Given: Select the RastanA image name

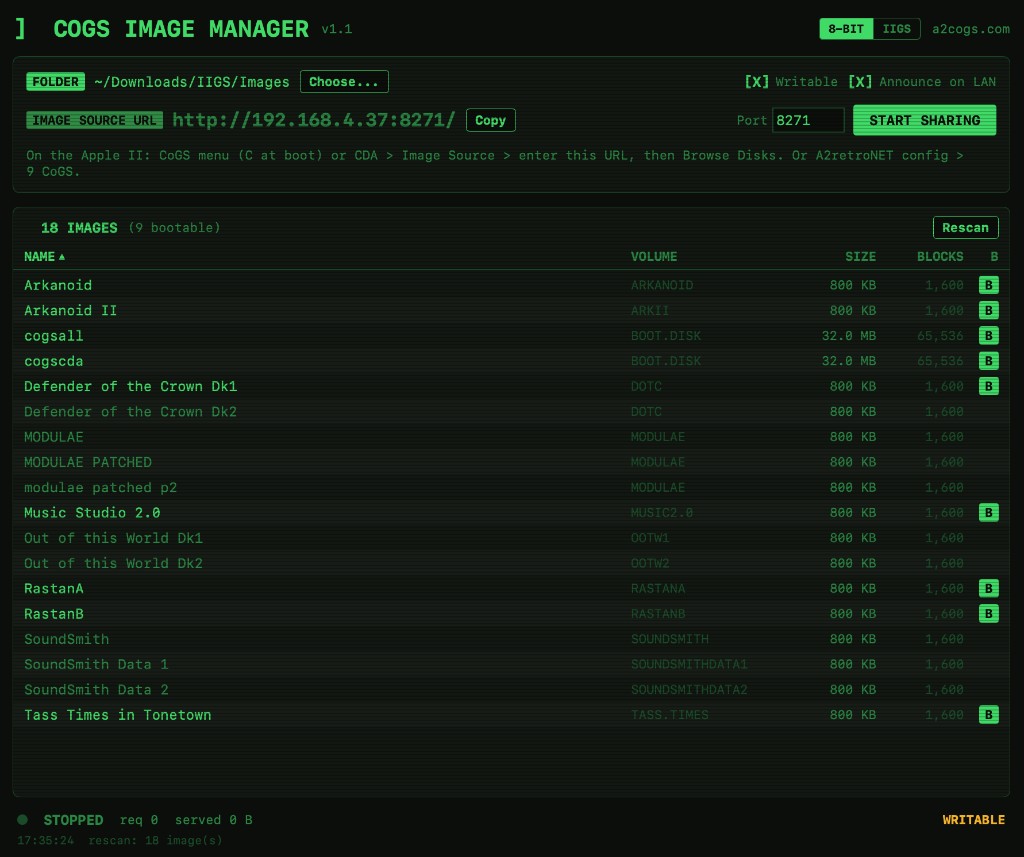Looking at the screenshot, I should pos(54,589).
